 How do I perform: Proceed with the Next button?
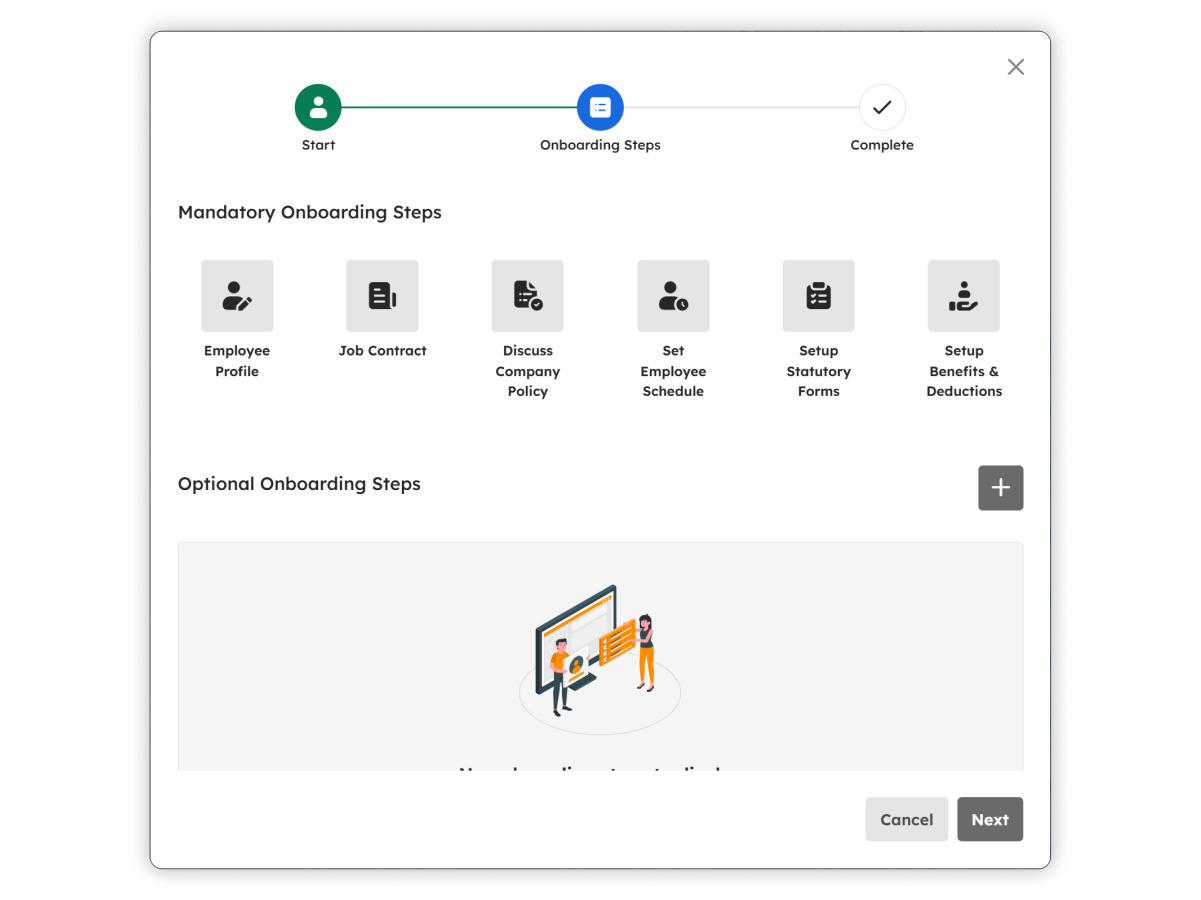coord(990,819)
